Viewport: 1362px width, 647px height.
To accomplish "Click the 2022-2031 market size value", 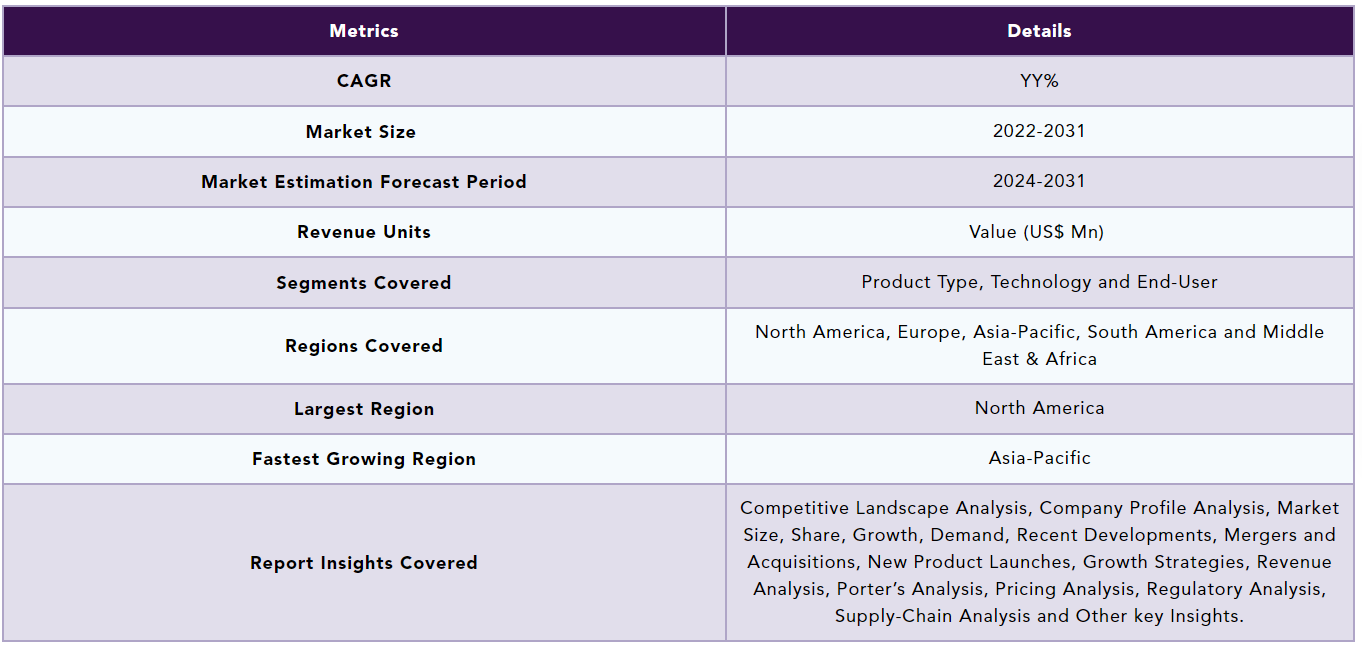I will tap(1039, 131).
